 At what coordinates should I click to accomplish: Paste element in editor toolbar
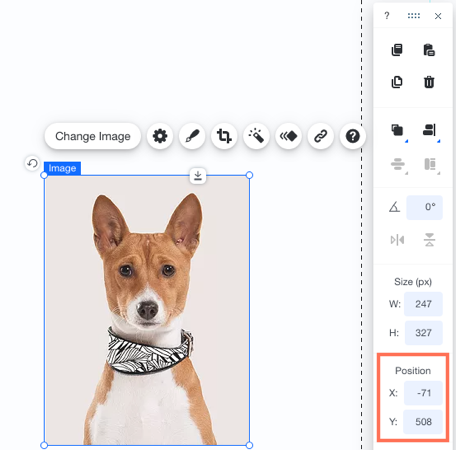(429, 50)
